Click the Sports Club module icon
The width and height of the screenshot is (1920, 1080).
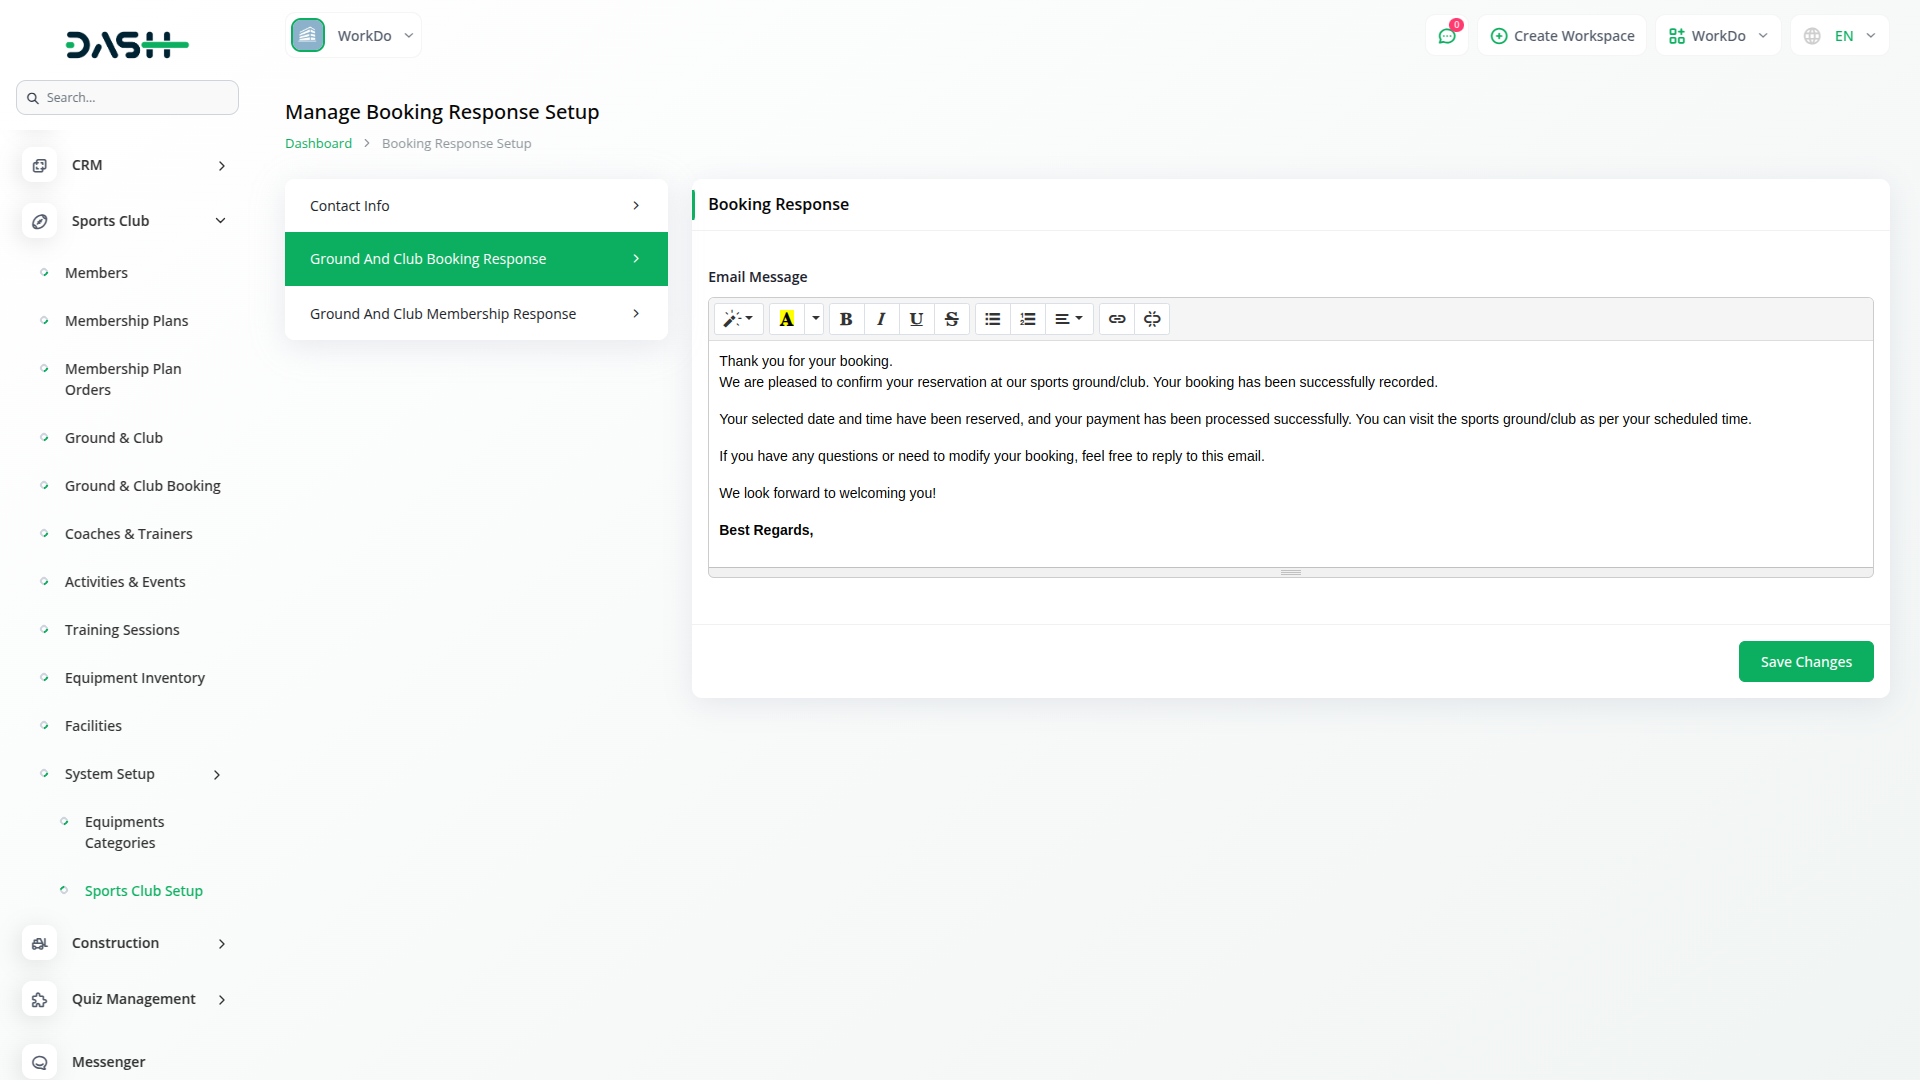39,221
